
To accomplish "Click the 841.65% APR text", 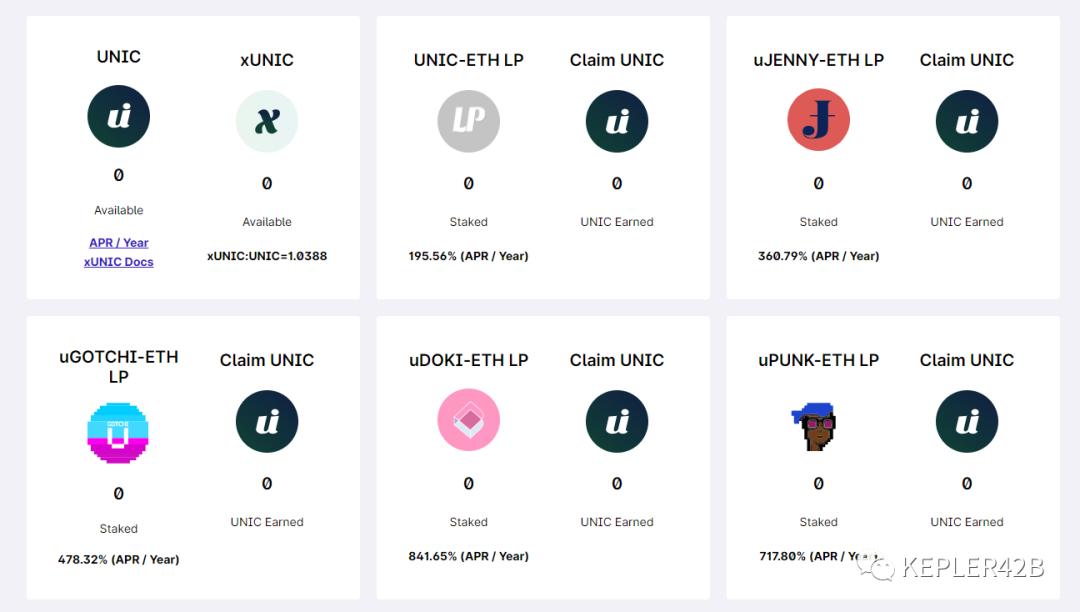I will pyautogui.click(x=468, y=556).
